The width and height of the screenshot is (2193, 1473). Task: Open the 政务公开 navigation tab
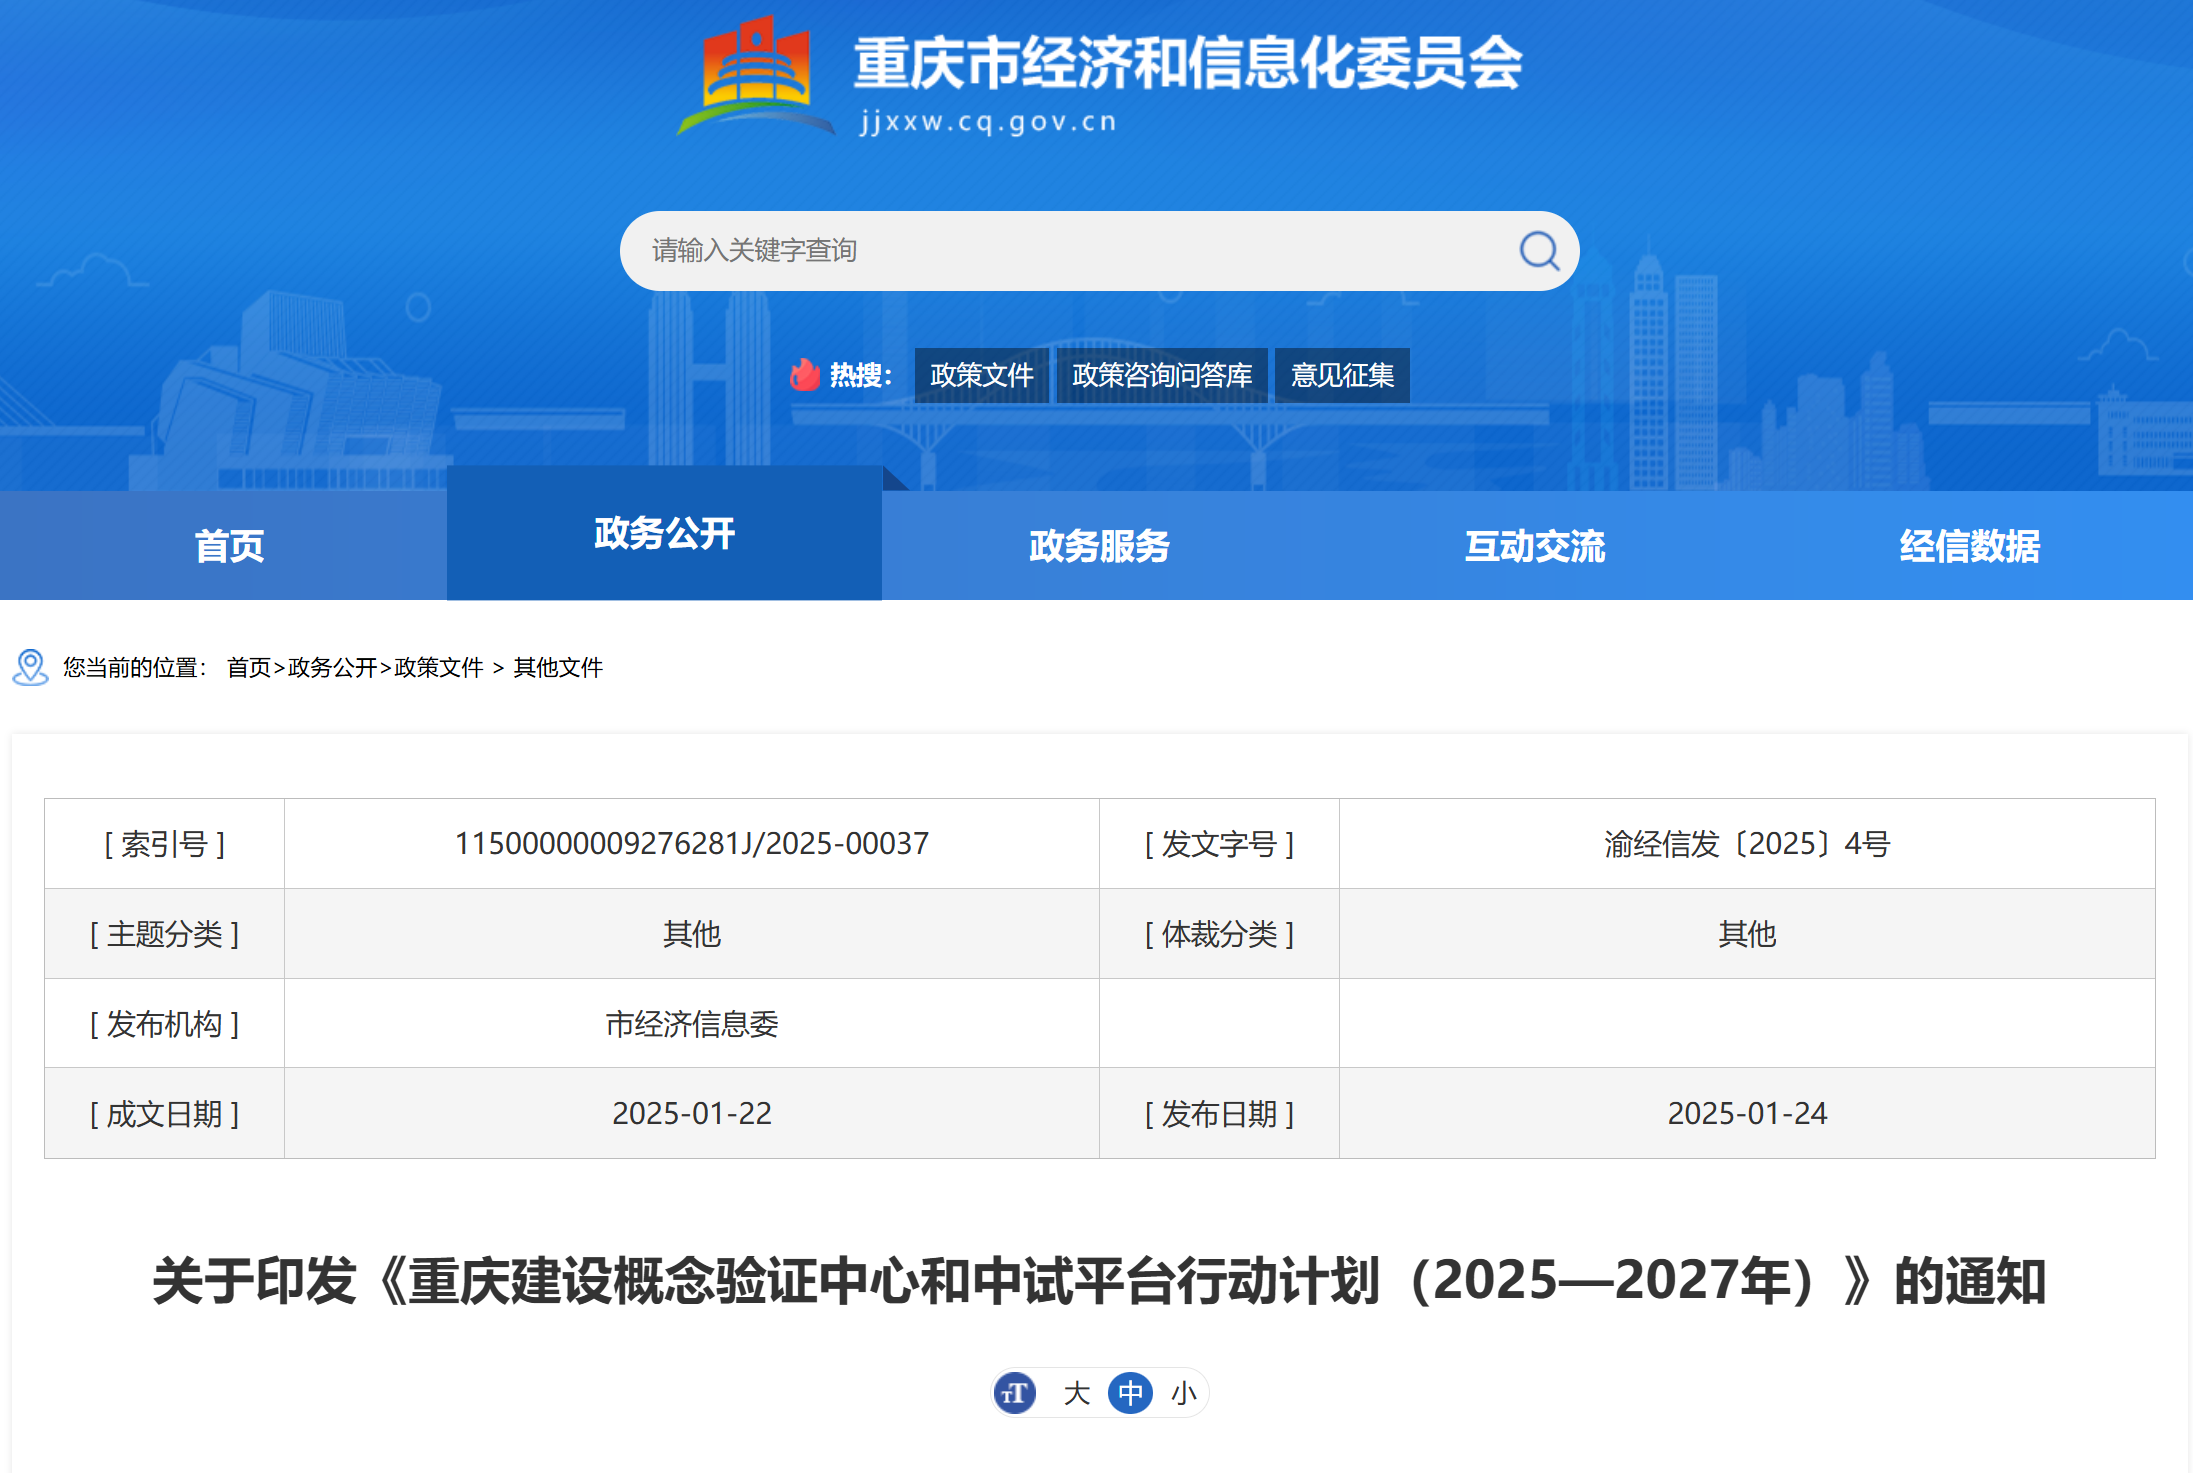(664, 533)
